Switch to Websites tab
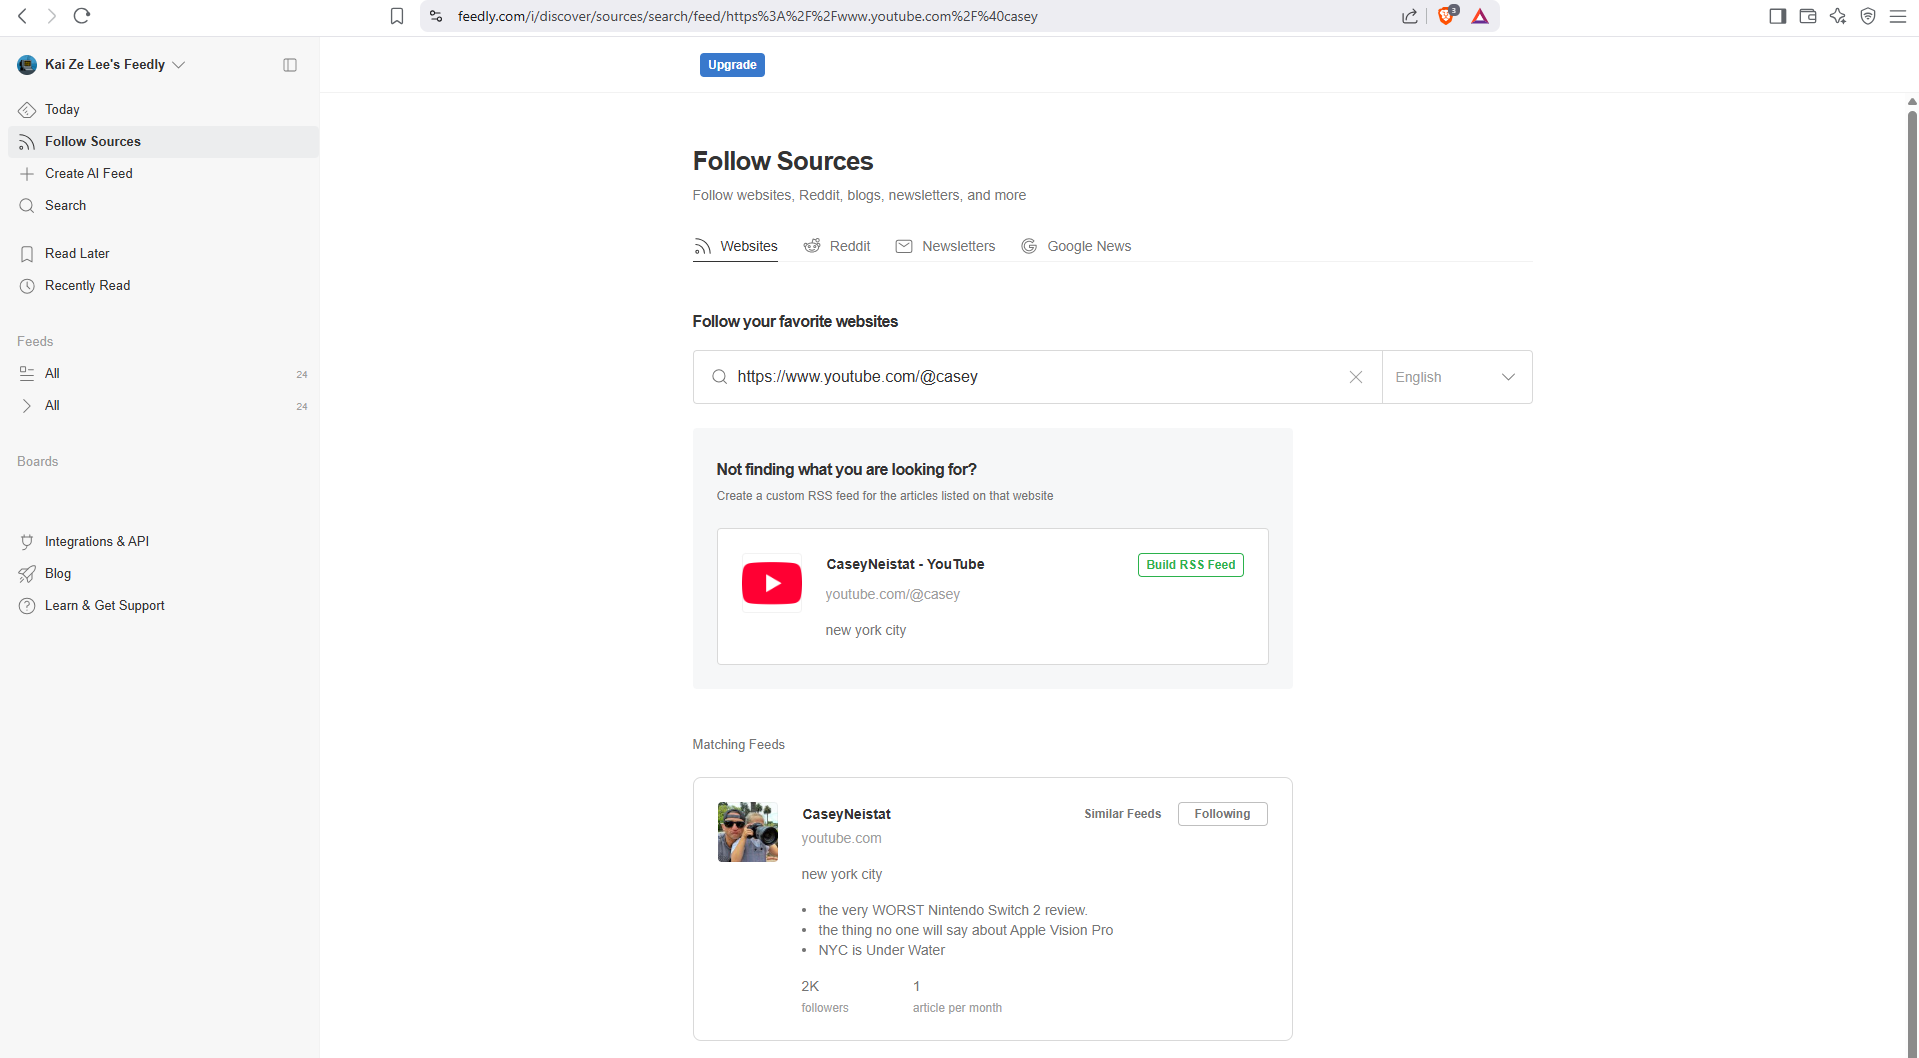This screenshot has width=1919, height=1058. tap(735, 246)
